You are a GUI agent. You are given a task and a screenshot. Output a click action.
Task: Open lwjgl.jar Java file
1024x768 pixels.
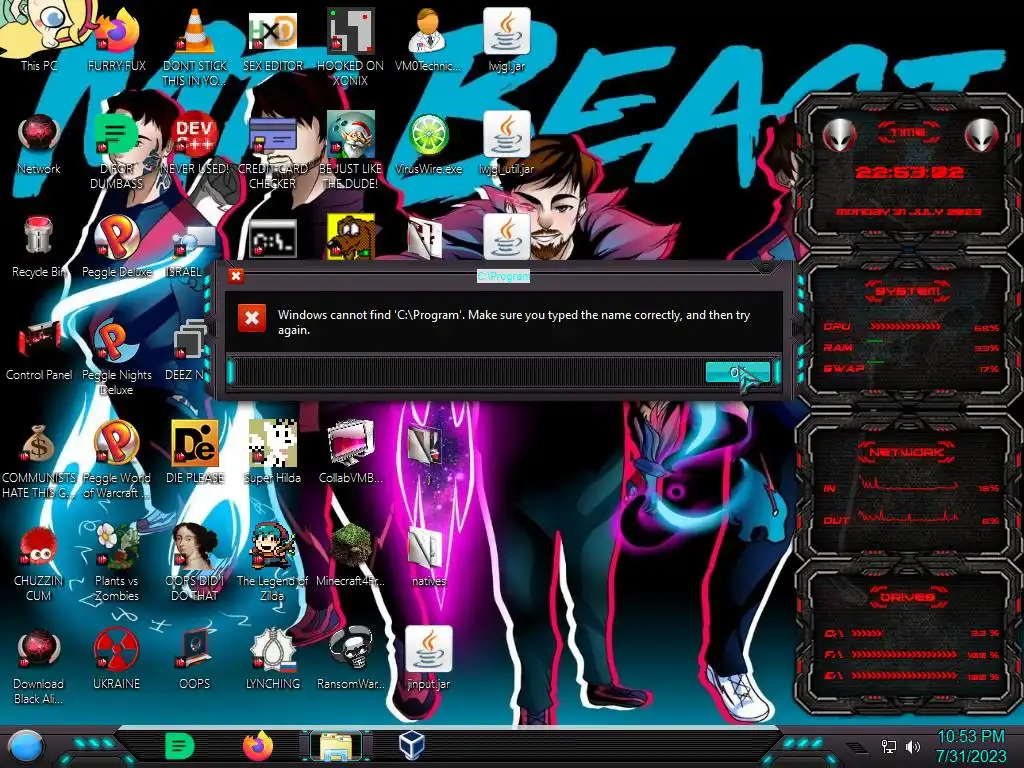click(506, 39)
